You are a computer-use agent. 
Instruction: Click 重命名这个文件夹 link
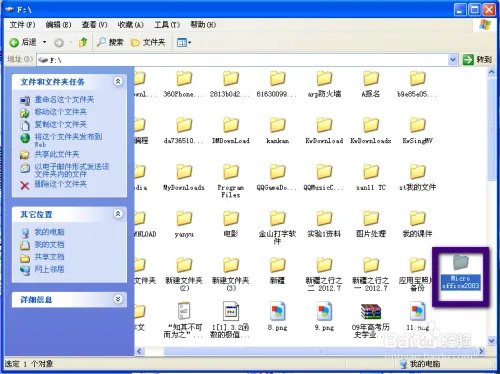pos(64,100)
